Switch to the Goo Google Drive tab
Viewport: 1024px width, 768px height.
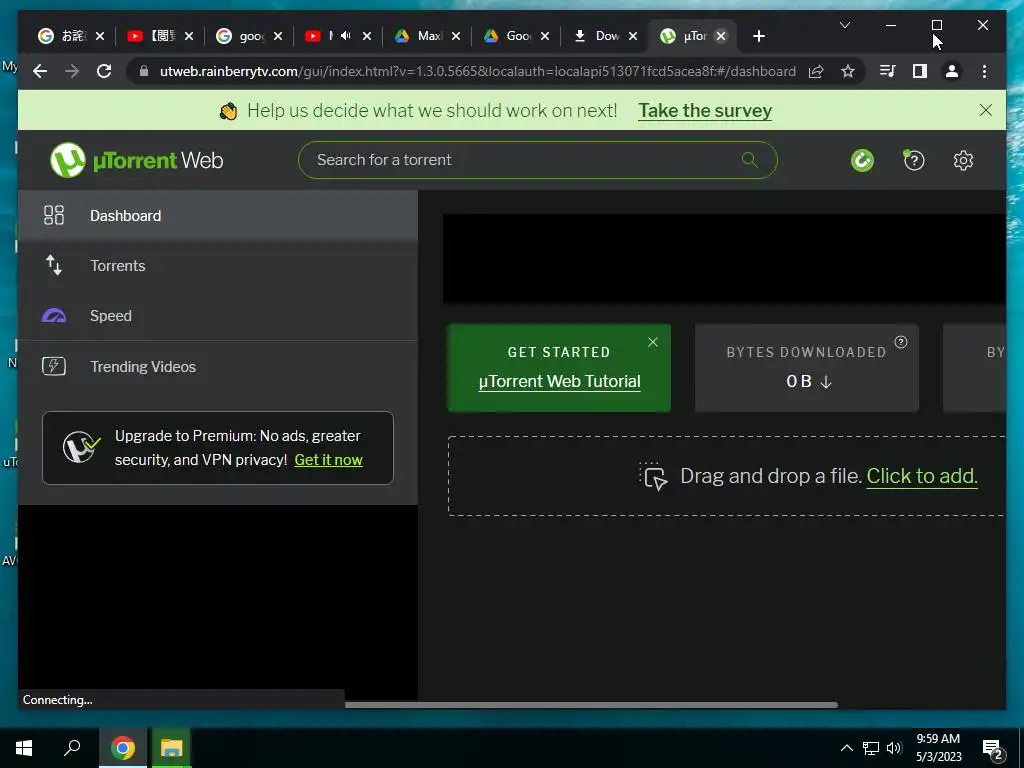tap(516, 37)
